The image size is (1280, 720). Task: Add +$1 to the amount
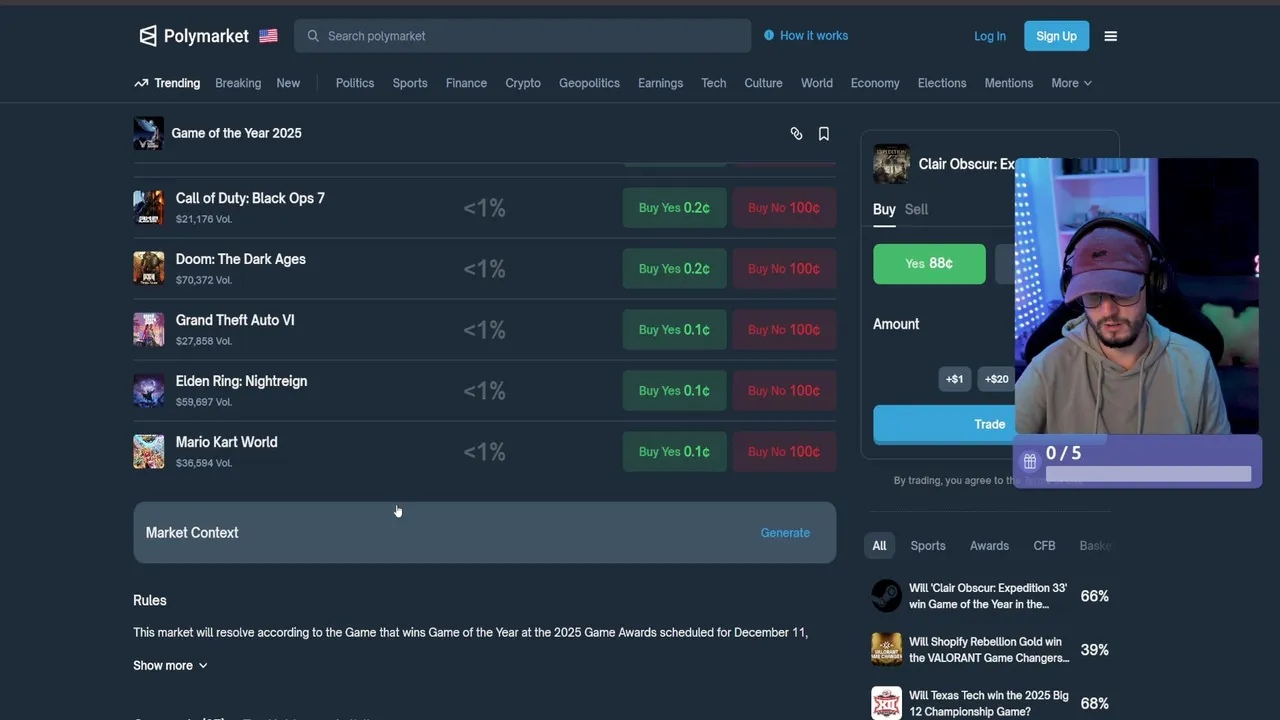pyautogui.click(x=955, y=379)
